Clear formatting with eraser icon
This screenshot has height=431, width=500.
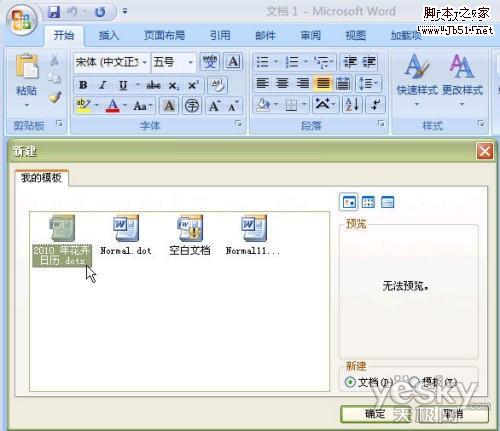[x=218, y=85]
